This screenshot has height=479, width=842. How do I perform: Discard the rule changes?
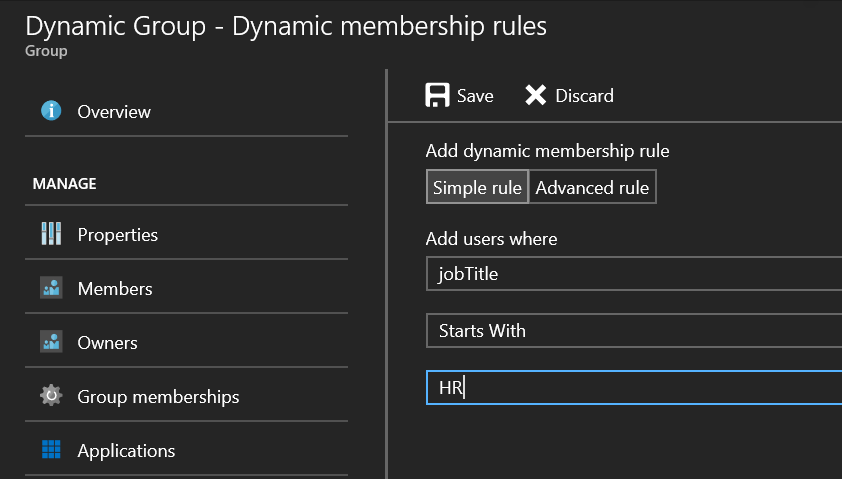coord(569,95)
